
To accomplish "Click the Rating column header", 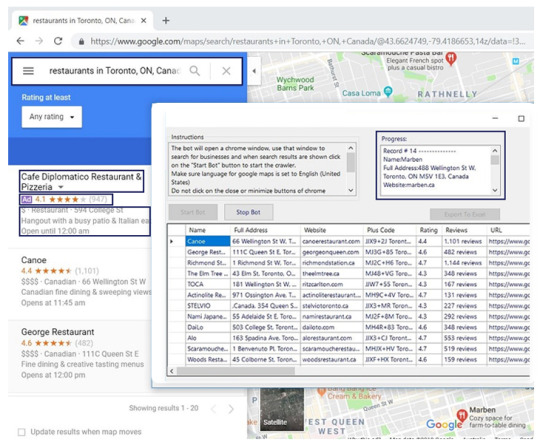I will pyautogui.click(x=429, y=230).
